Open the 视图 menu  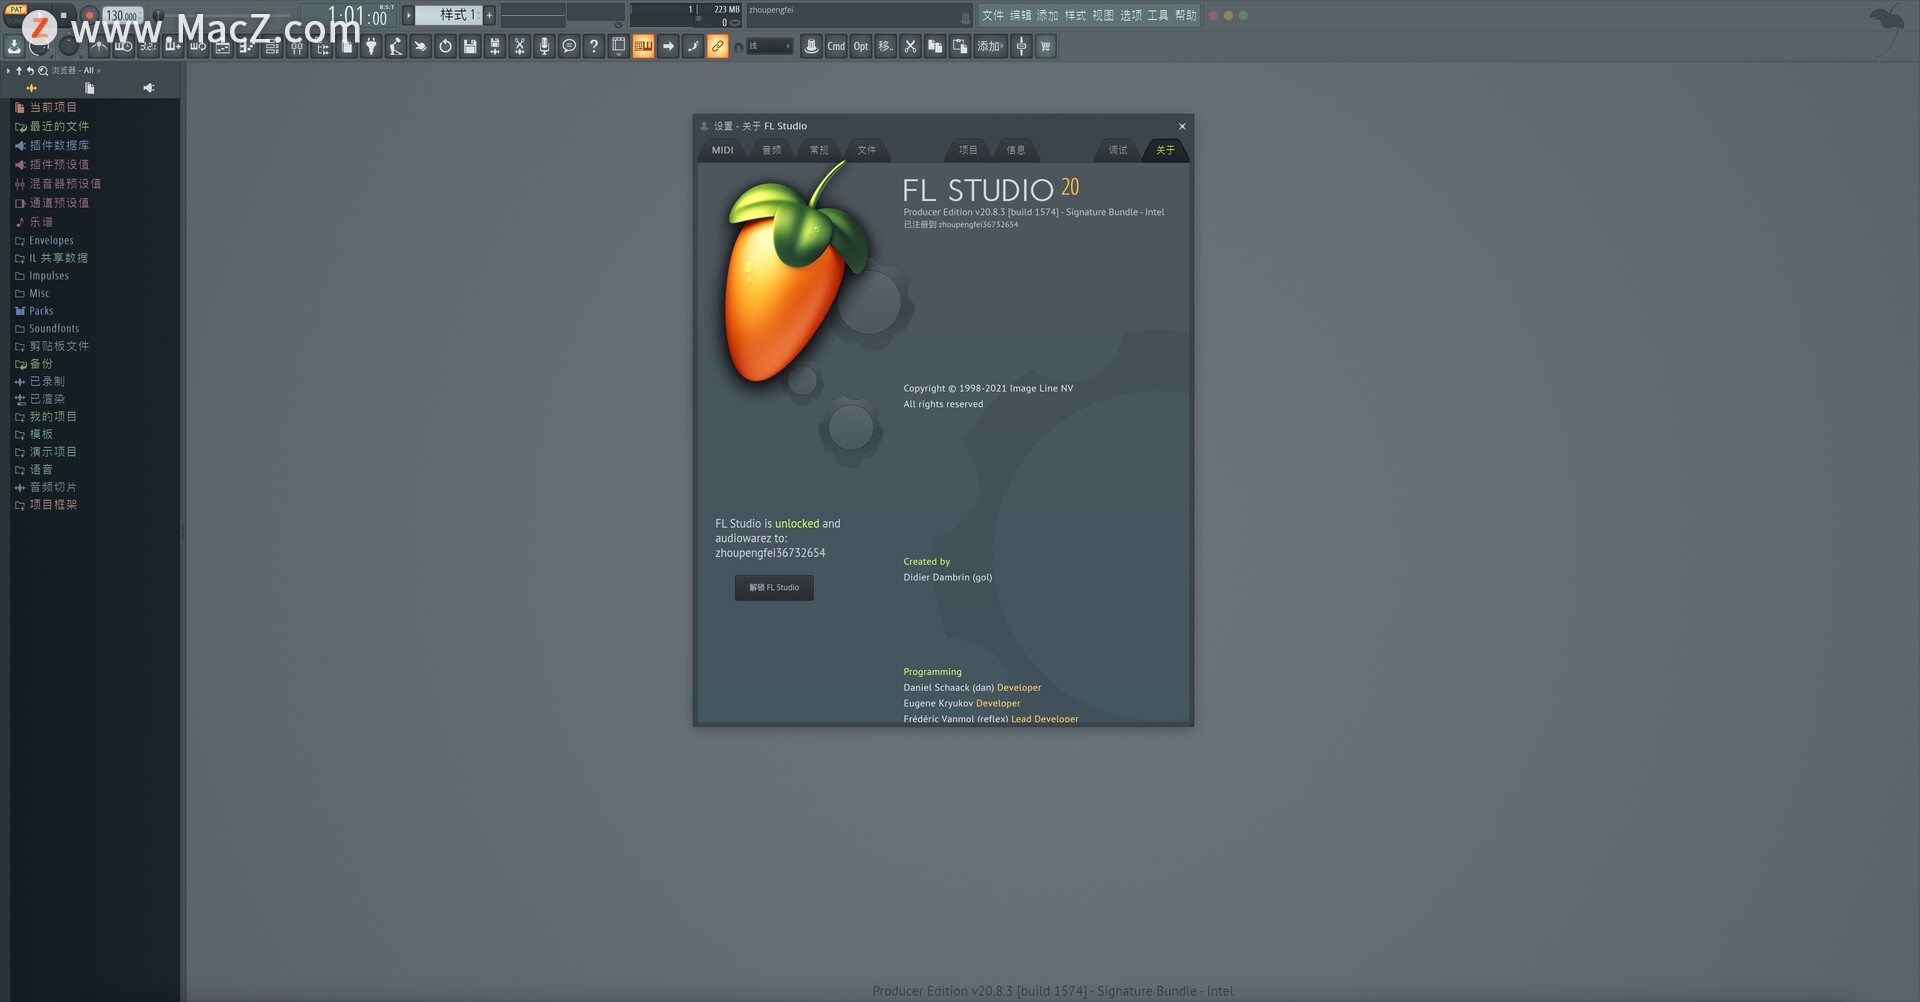tap(1103, 15)
